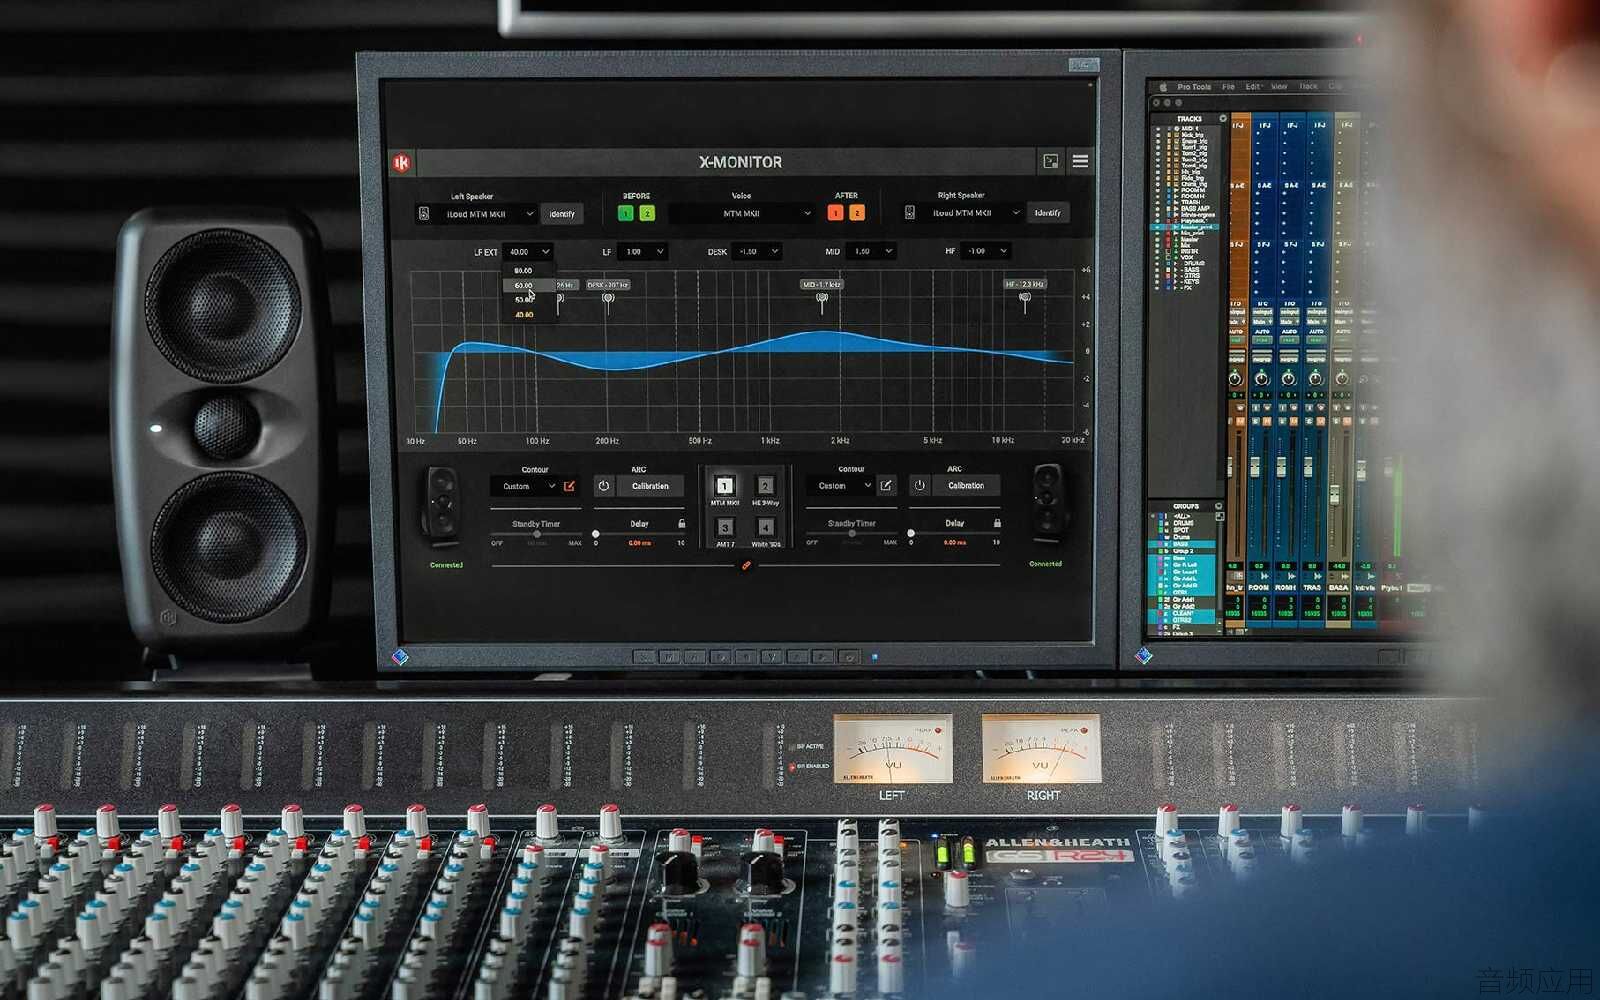Open the Edit menu in Pro Tools
The image size is (1600, 1000).
pyautogui.click(x=1253, y=87)
